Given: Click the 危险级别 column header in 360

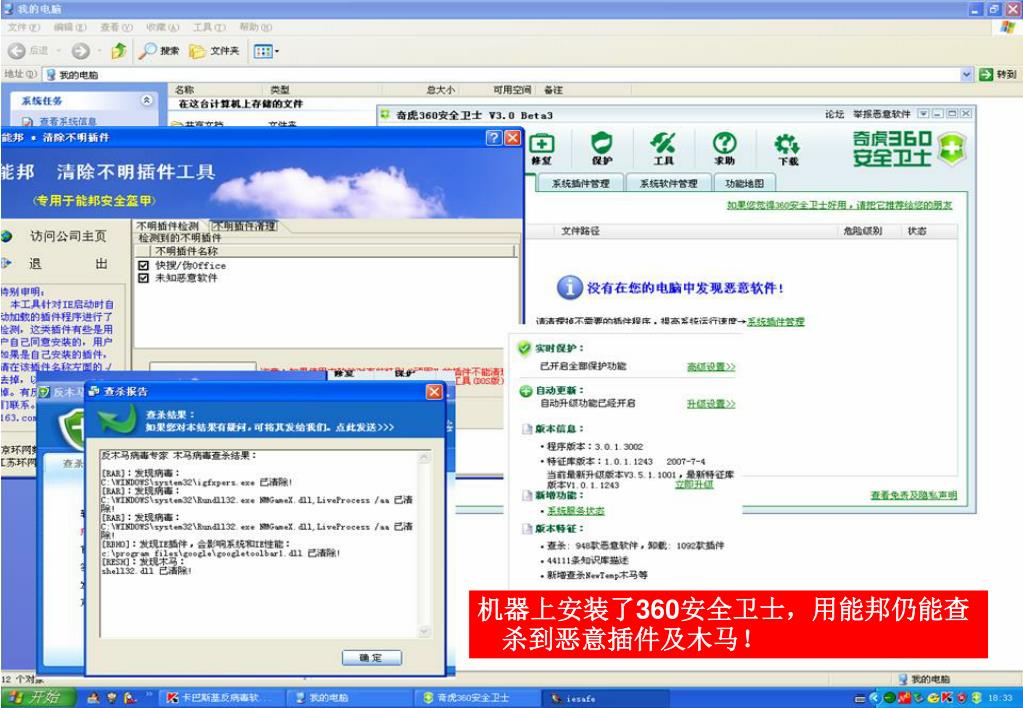Looking at the screenshot, I should click(x=863, y=231).
